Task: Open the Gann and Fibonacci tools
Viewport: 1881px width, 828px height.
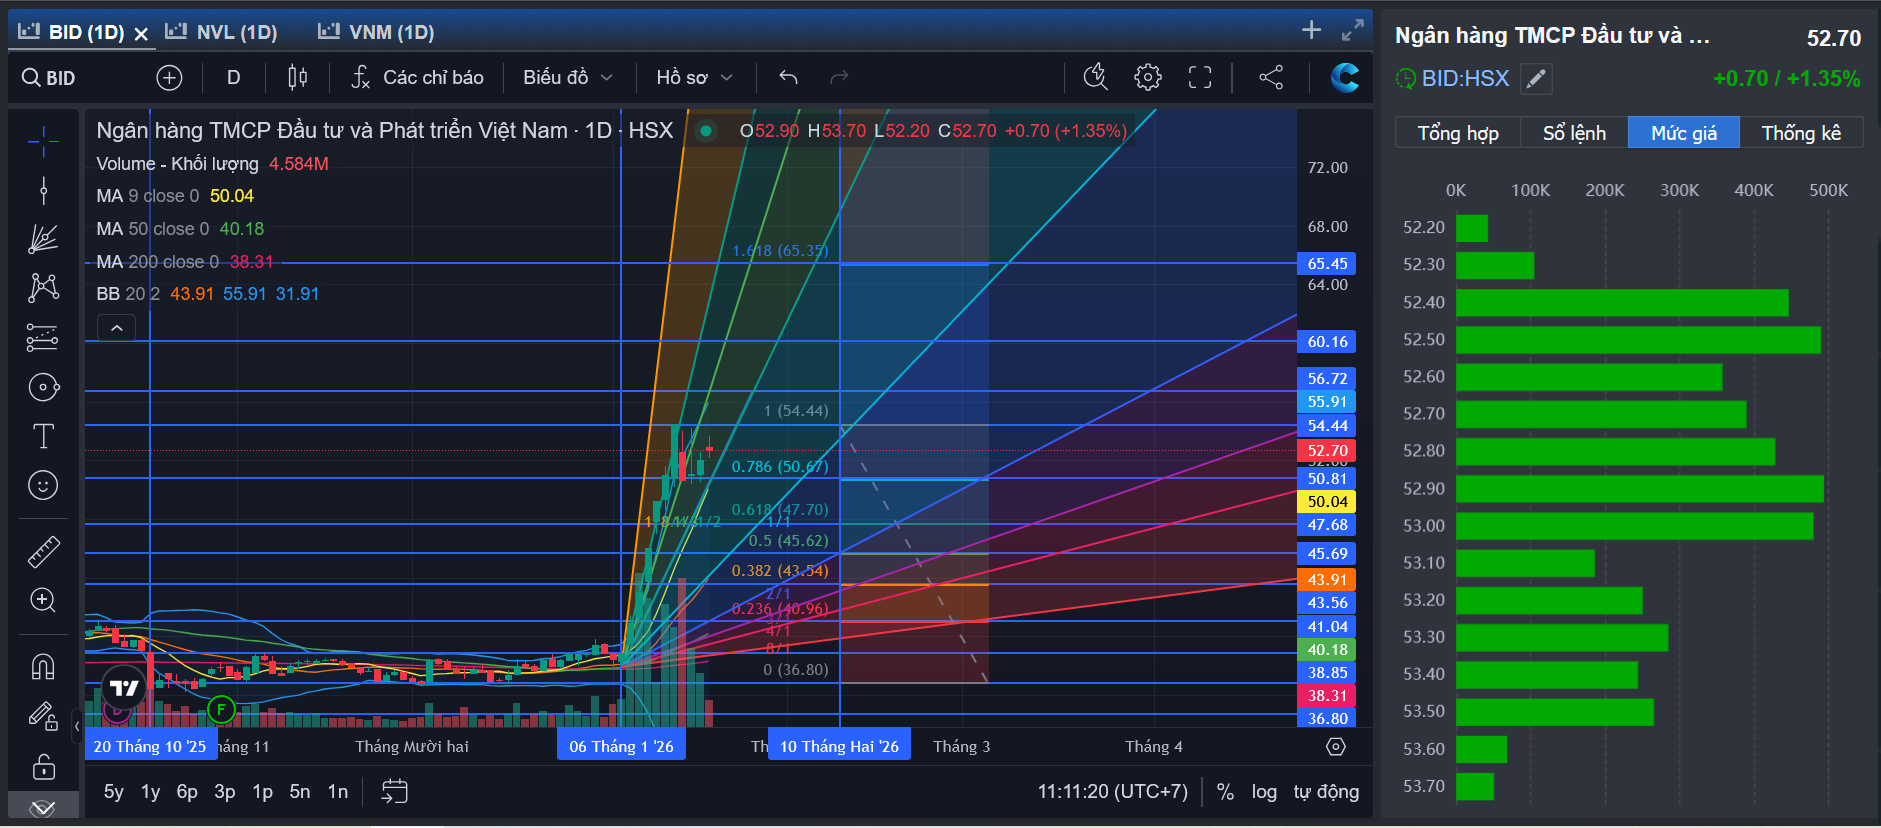Action: 43,239
